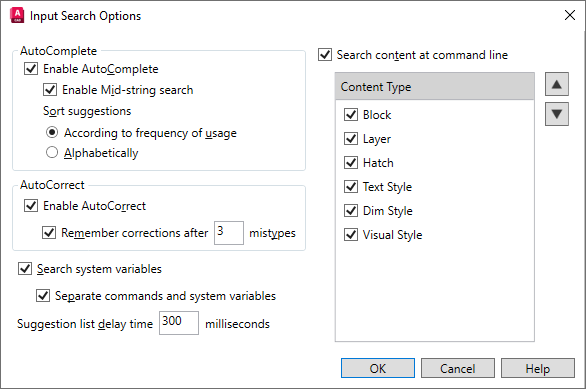Move content type up with arrow

[x=556, y=84]
